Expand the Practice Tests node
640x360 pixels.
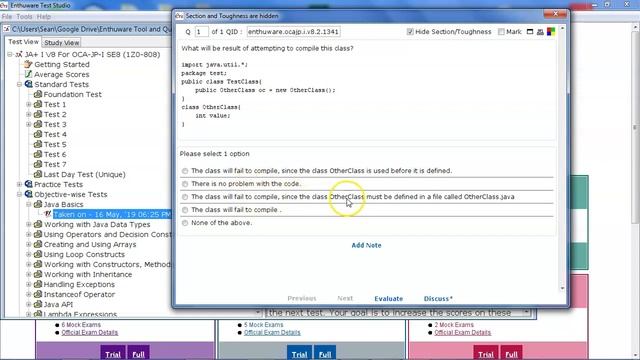(19, 184)
